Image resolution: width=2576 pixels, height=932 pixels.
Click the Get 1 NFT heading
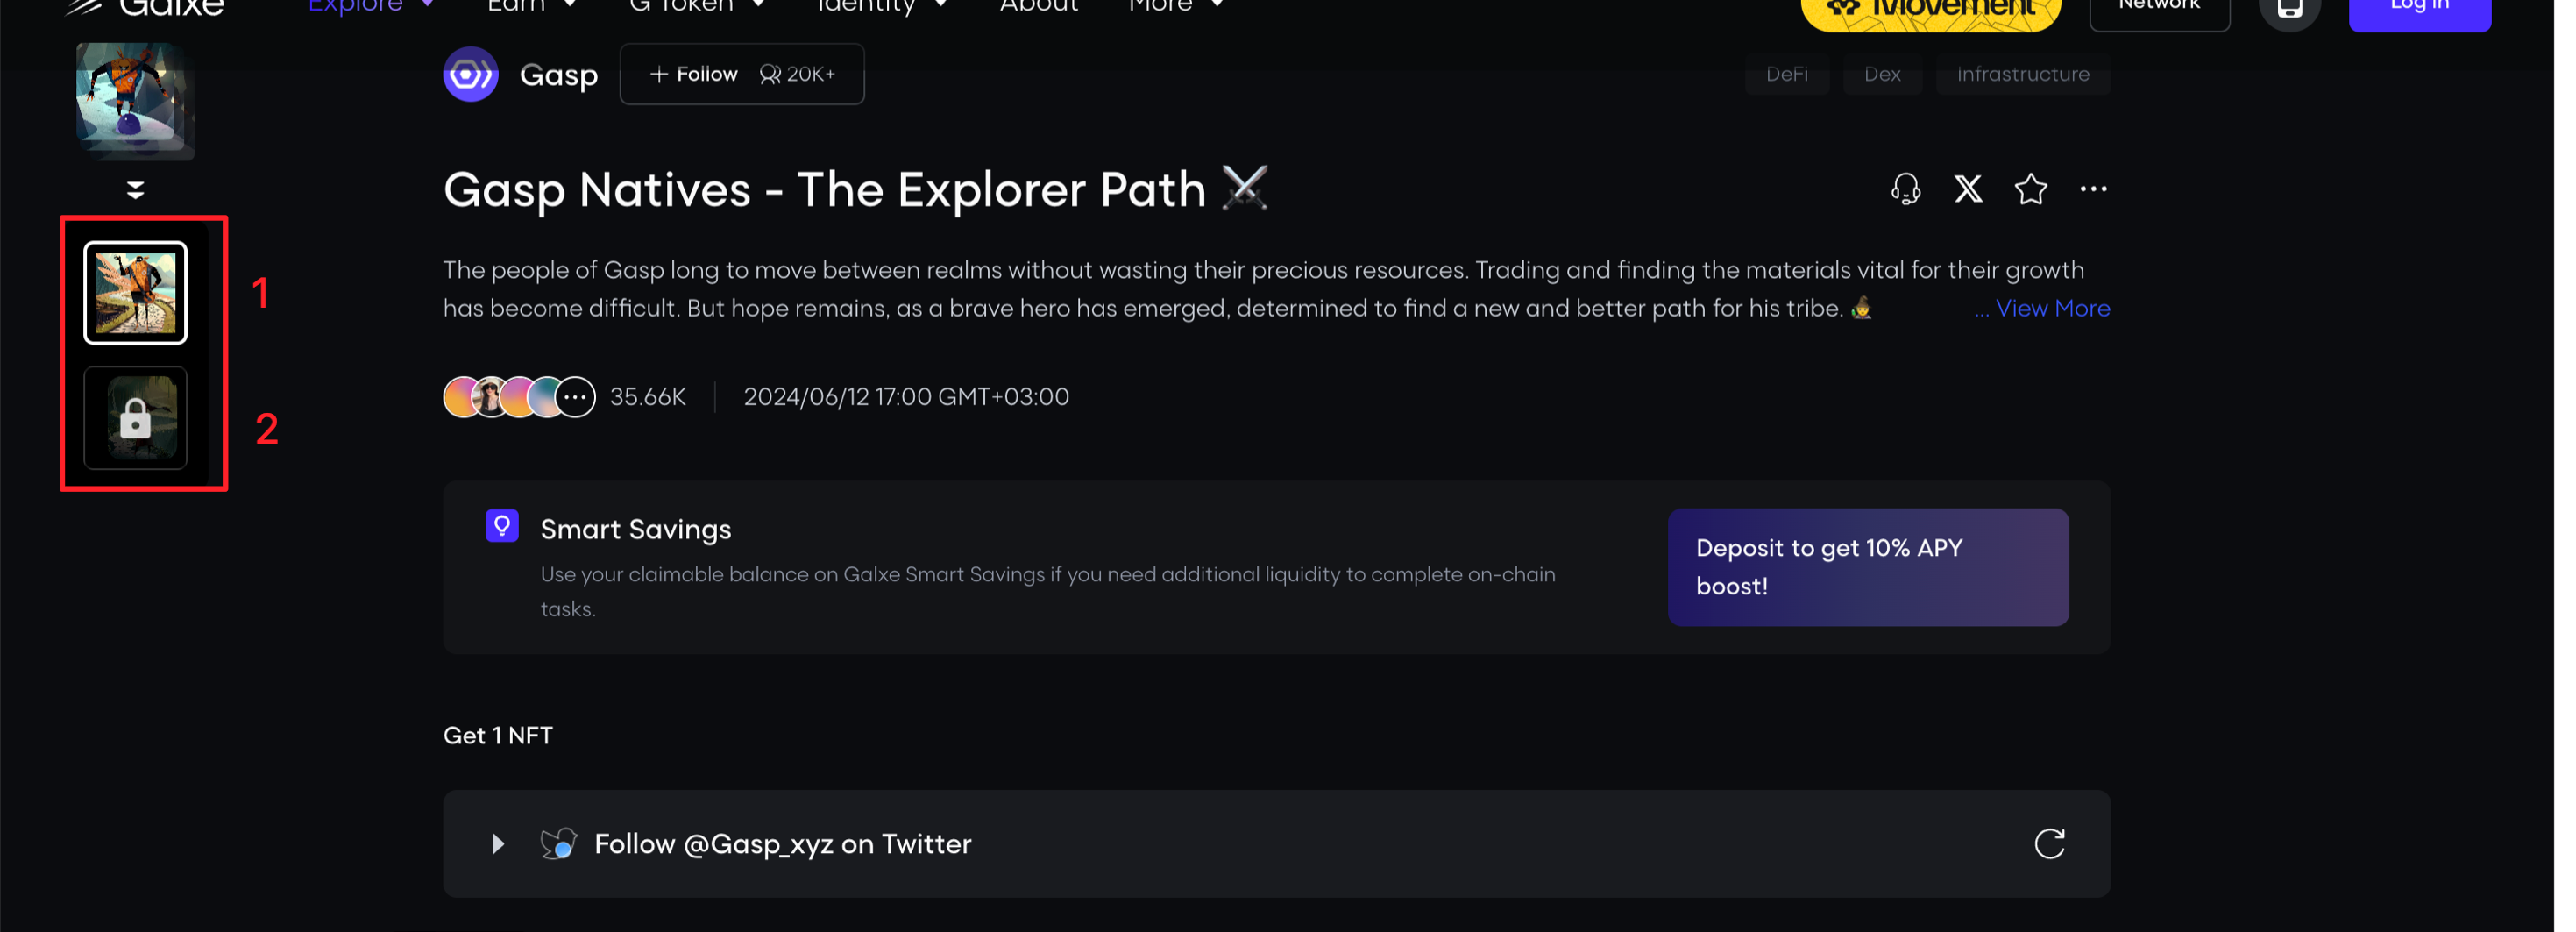click(498, 735)
